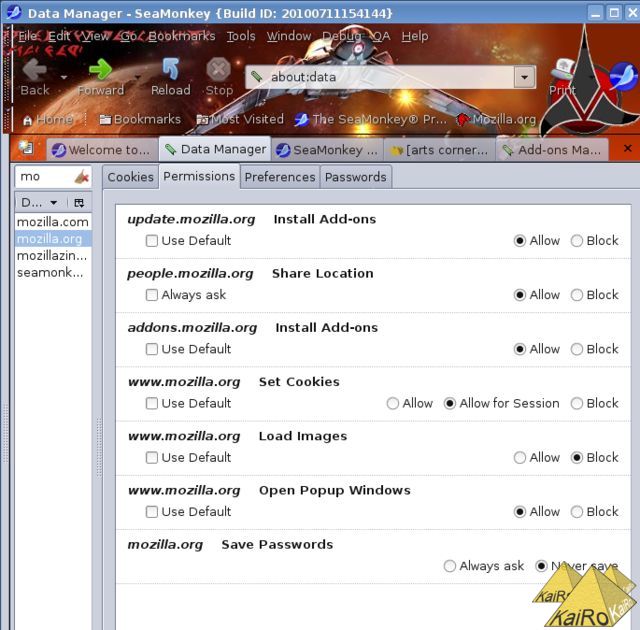Viewport: 640px width, 630px height.
Task: Open the Bookmarks folder in toolbar
Action: pyautogui.click(x=140, y=120)
